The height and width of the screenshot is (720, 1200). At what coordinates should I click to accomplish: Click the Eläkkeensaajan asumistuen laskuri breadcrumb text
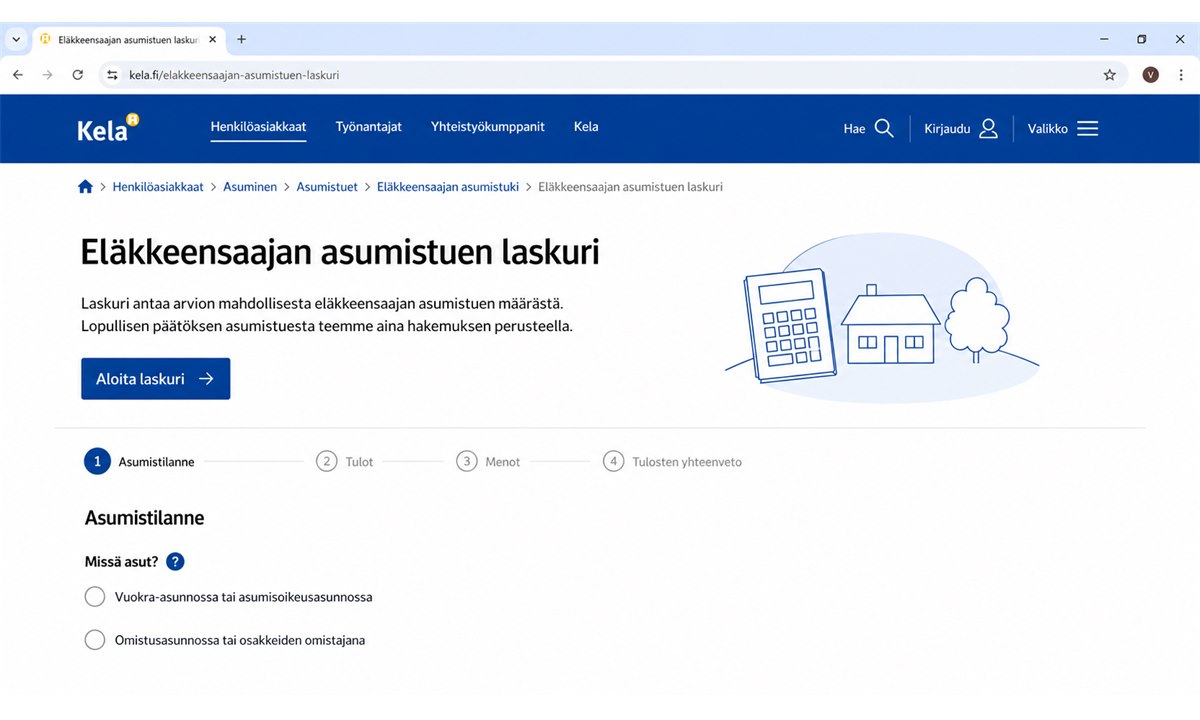click(x=630, y=187)
